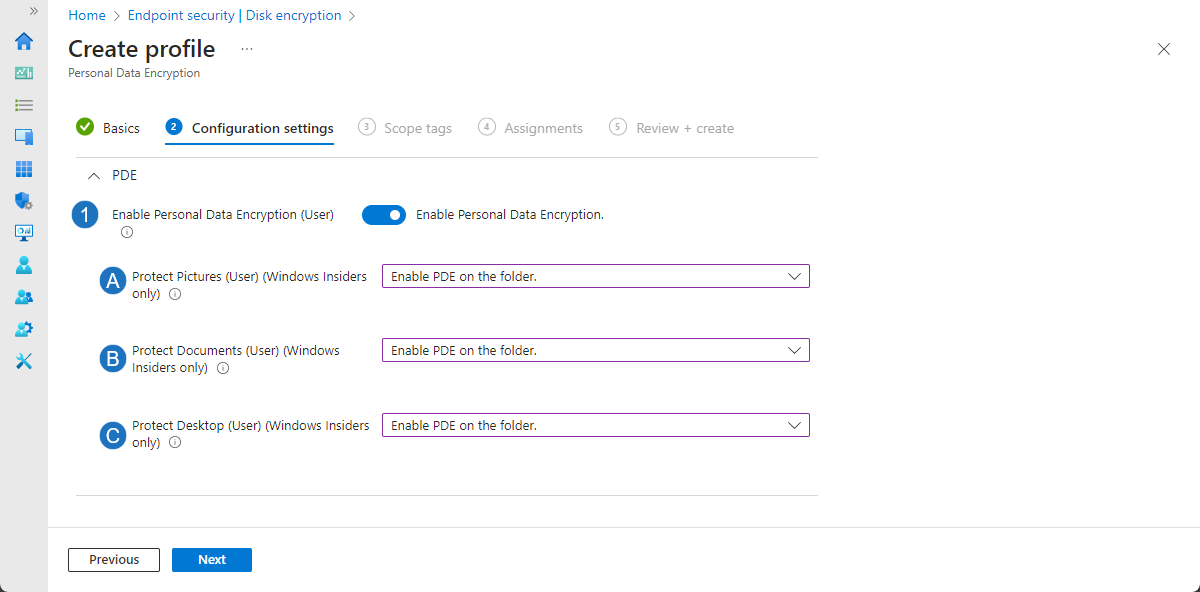Open Tenant administration sidebar icon
Screen dimensions: 1200x592
pyautogui.click(x=24, y=329)
